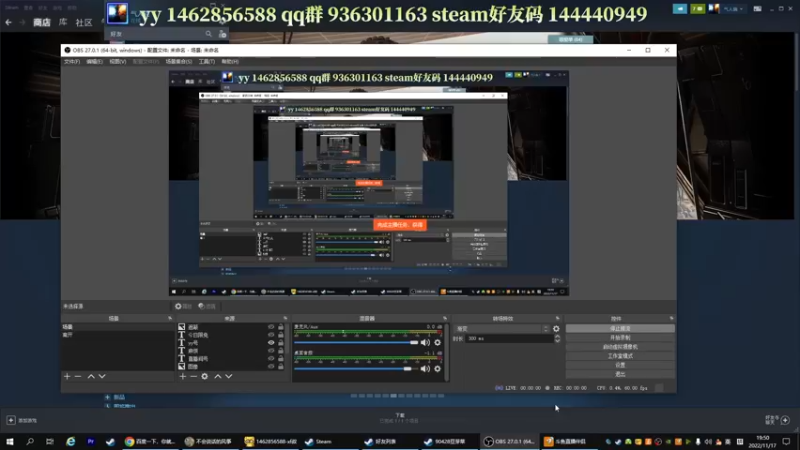
Task: Open transition properties gear icon
Action: tap(556, 329)
